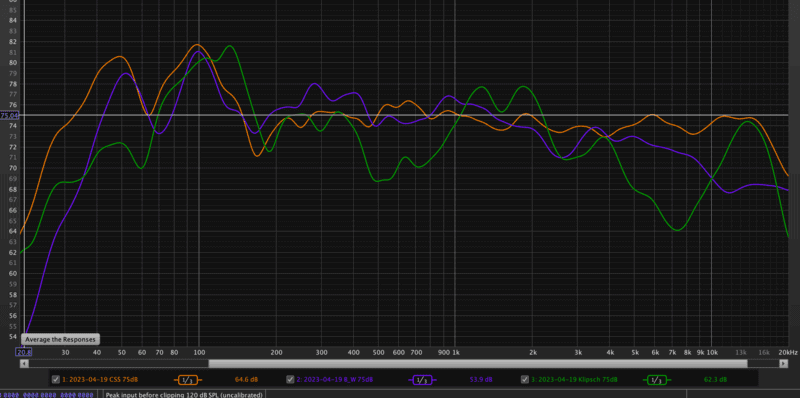Toggle the Klipsch 75dB trace checkbox
Screen dimensions: 800x398
pyautogui.click(x=525, y=379)
